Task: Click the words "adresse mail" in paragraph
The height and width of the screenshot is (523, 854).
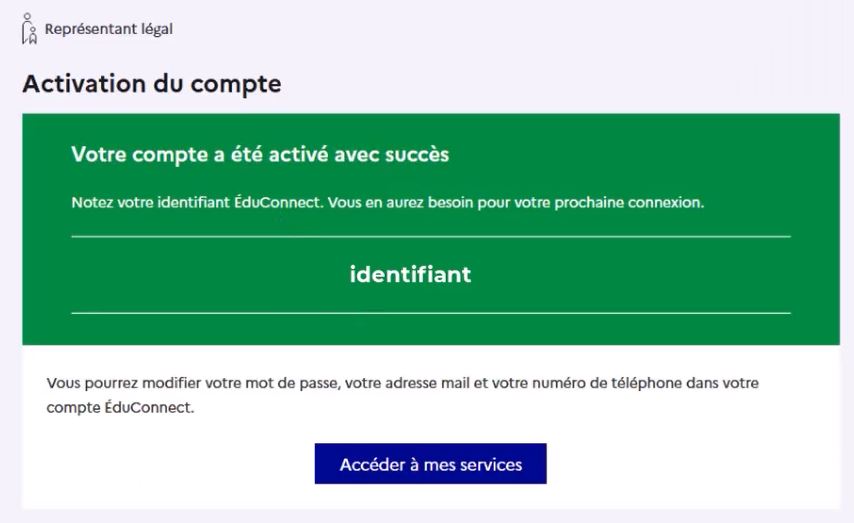Action: (x=413, y=383)
